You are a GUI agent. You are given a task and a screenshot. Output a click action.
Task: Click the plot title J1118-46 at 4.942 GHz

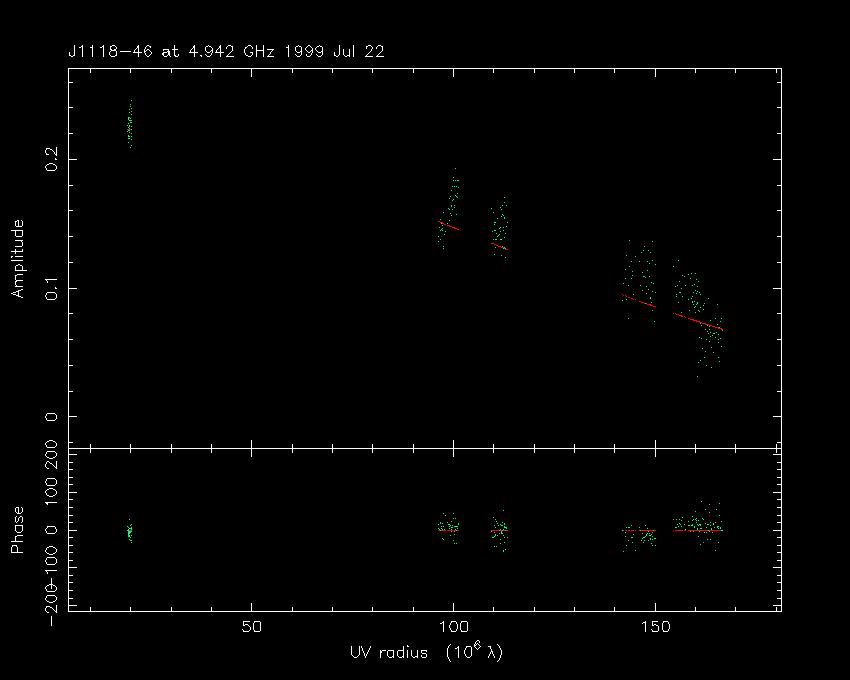pyautogui.click(x=226, y=52)
